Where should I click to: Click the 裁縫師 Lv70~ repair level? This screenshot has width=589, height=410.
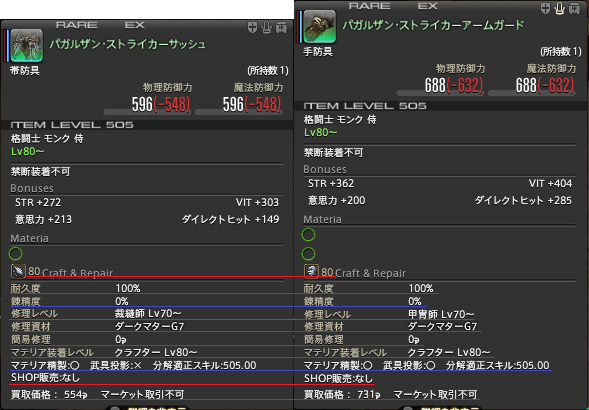[148, 313]
